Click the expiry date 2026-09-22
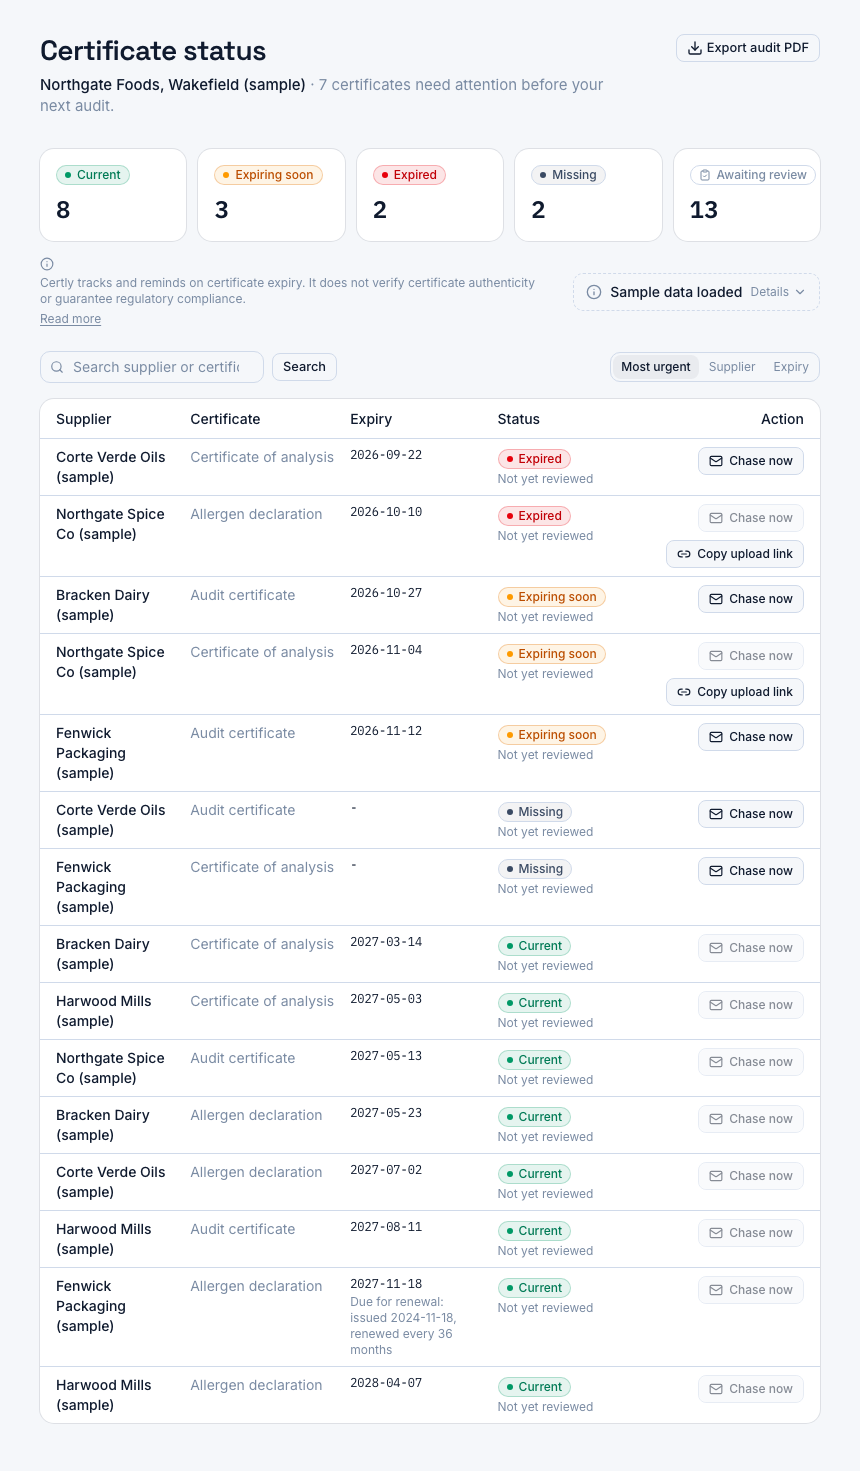The height and width of the screenshot is (1471, 860). tap(386, 455)
